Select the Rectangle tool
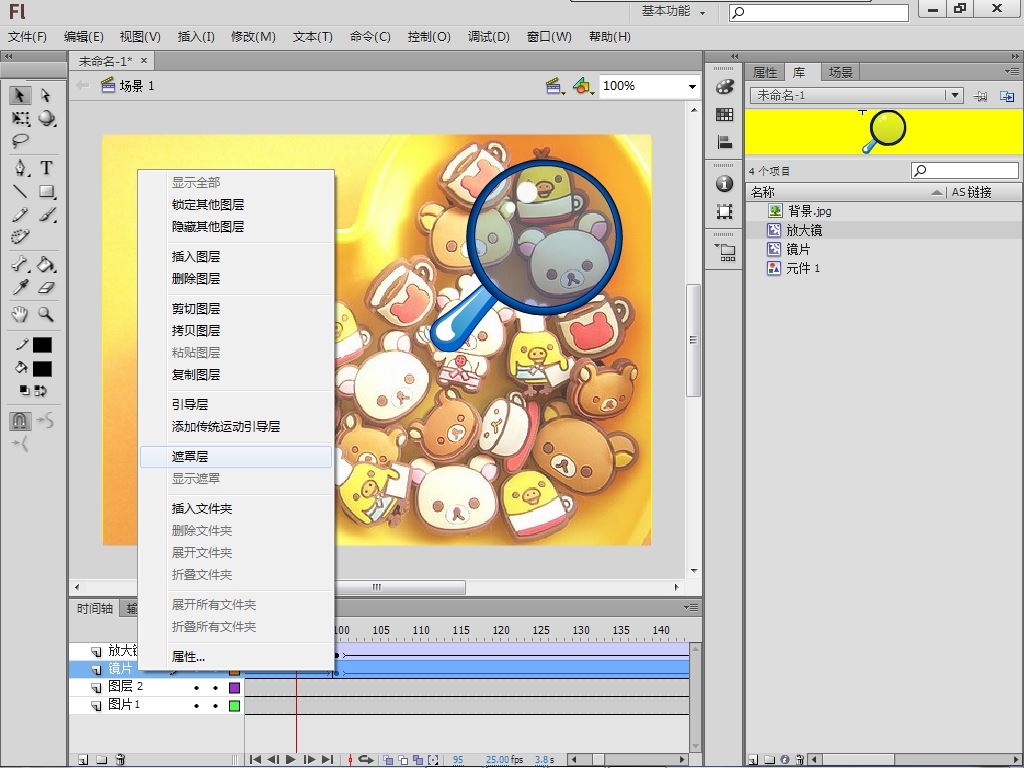This screenshot has width=1024, height=768. point(46,191)
